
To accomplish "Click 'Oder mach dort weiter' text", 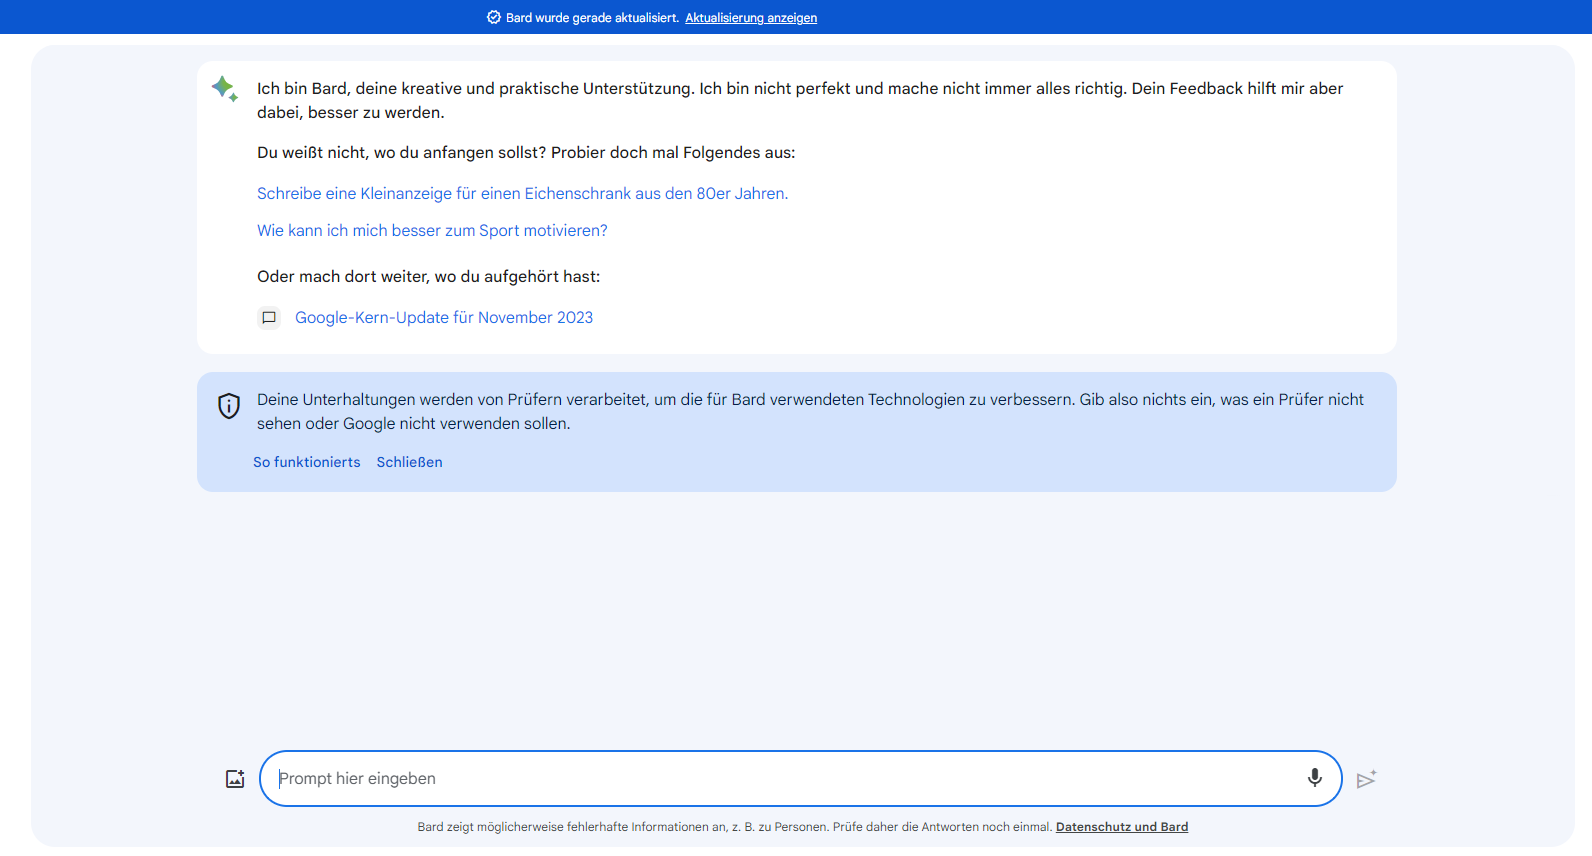I will [428, 277].
